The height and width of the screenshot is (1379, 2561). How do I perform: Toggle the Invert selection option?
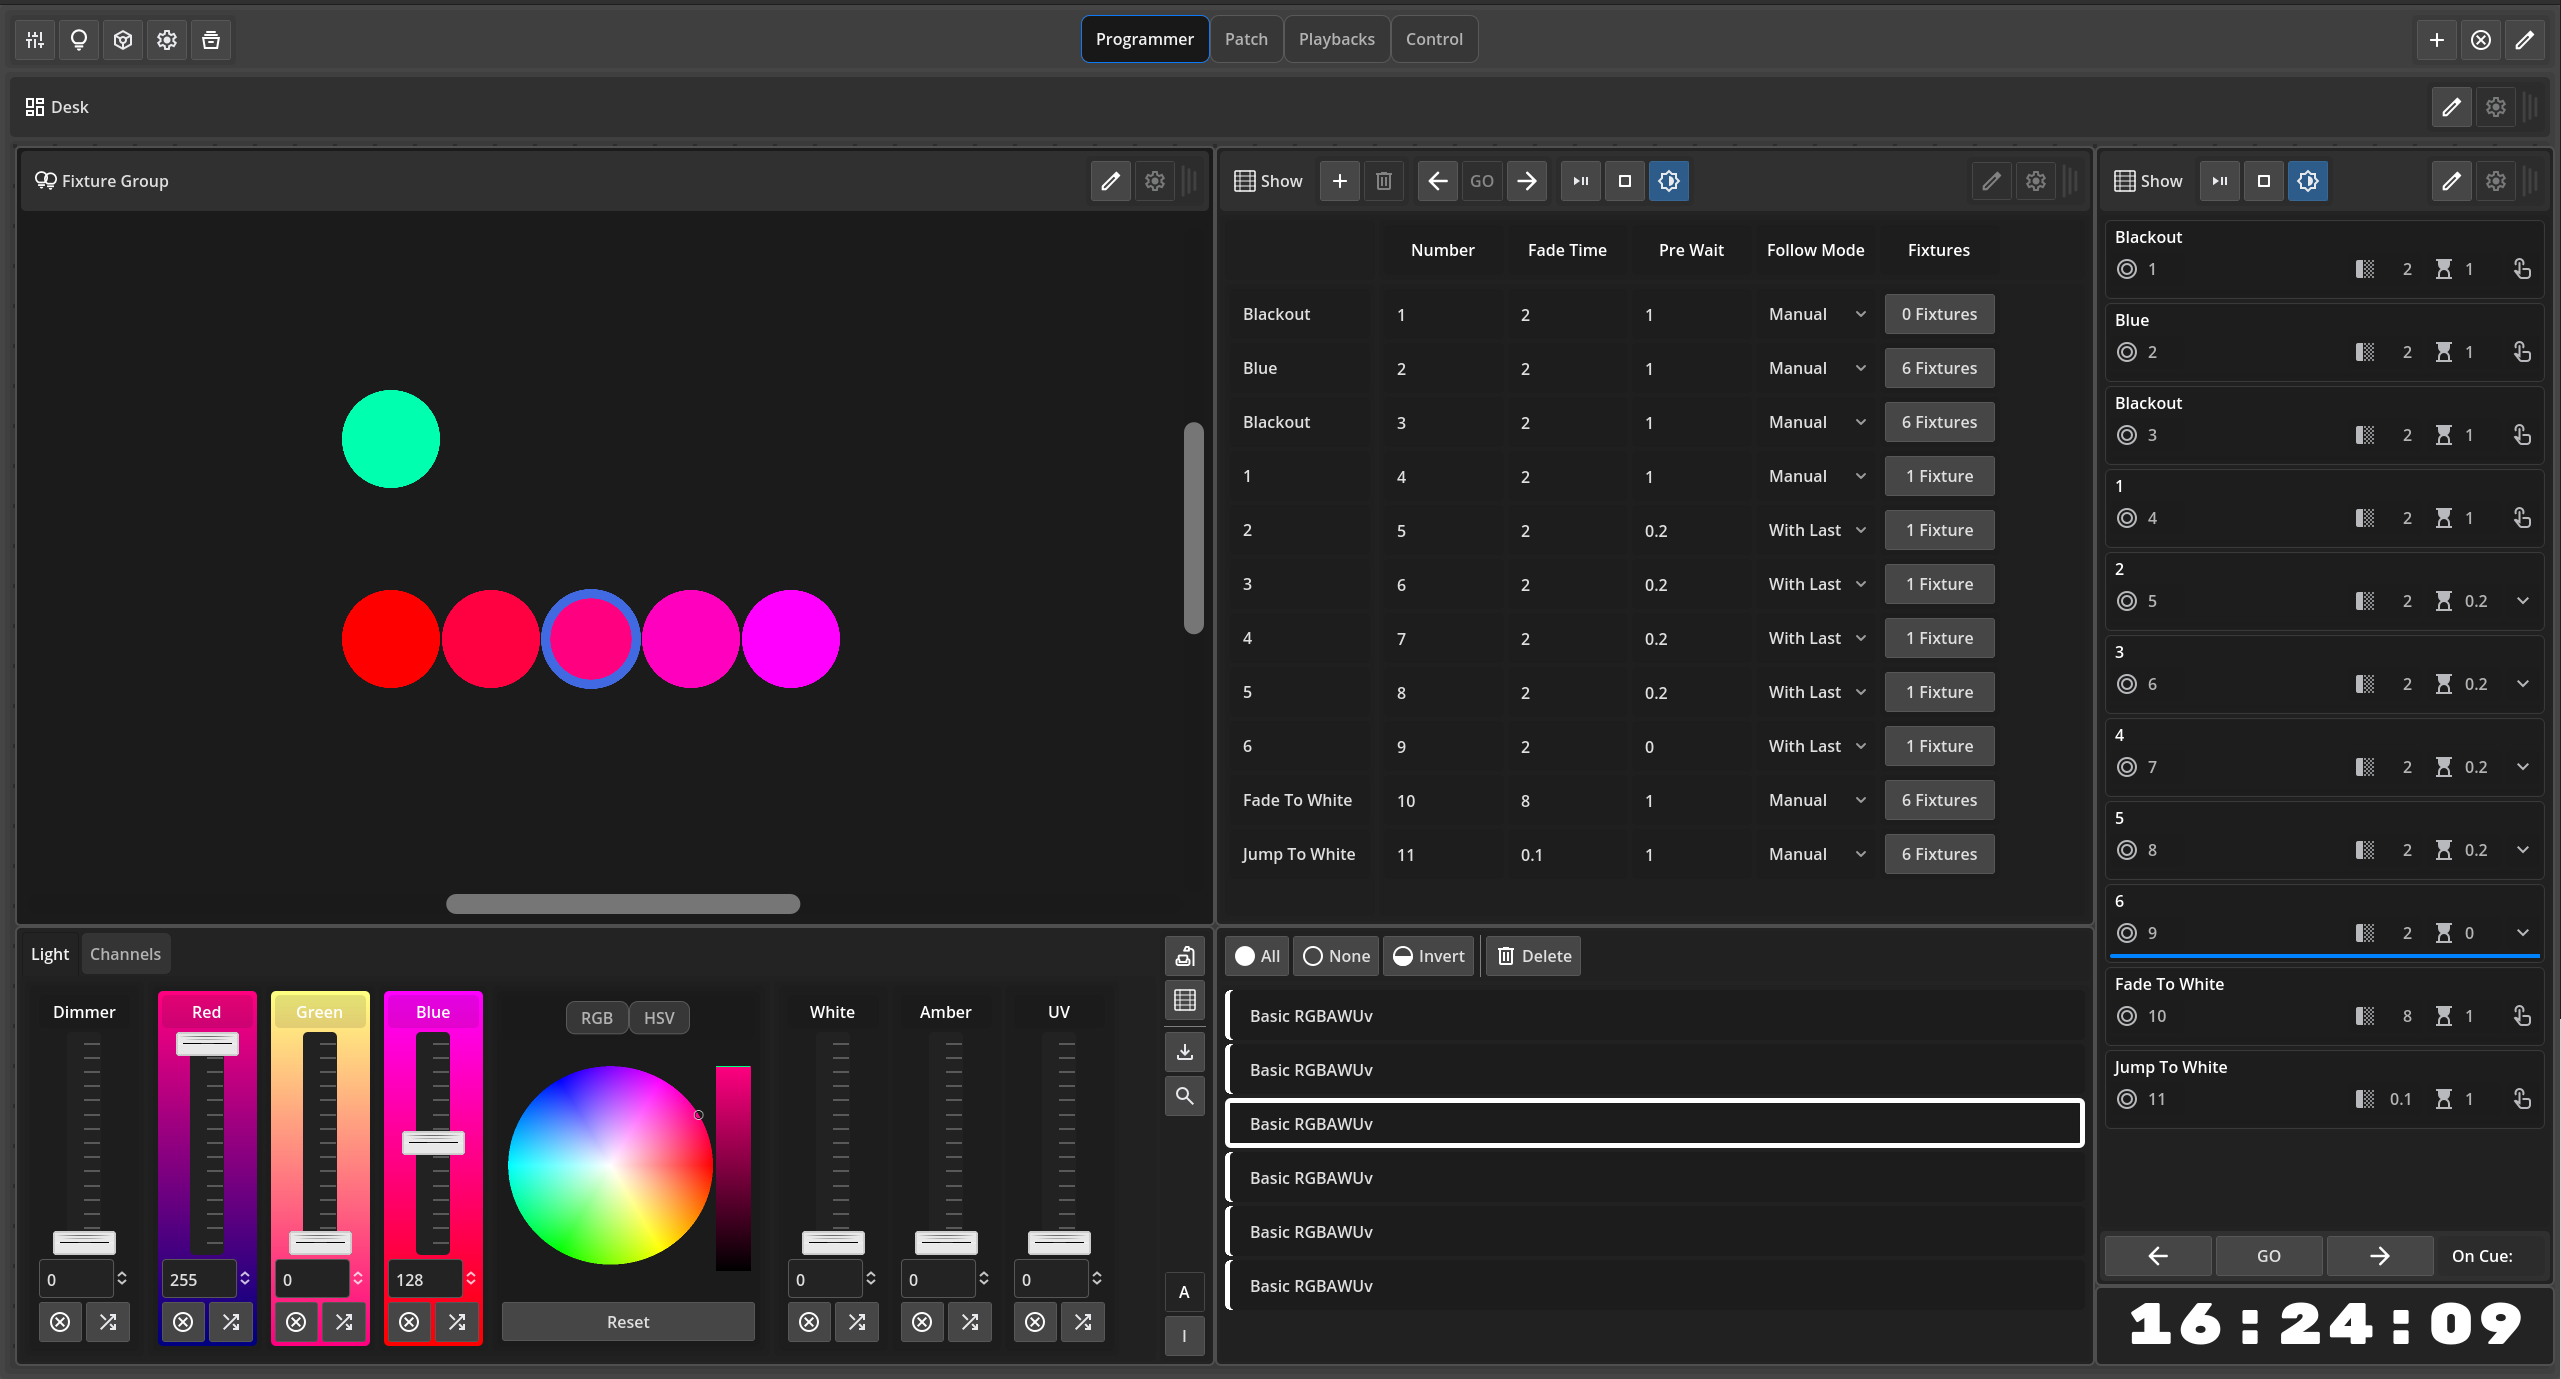coord(1428,956)
